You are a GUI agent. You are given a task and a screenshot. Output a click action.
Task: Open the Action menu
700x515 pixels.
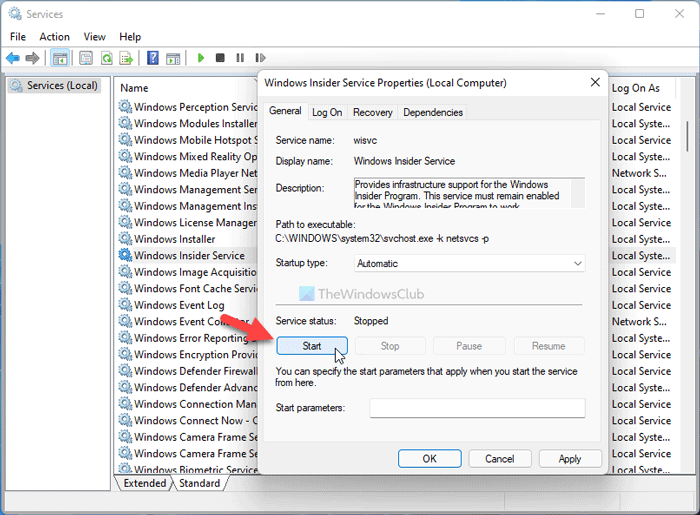54,37
